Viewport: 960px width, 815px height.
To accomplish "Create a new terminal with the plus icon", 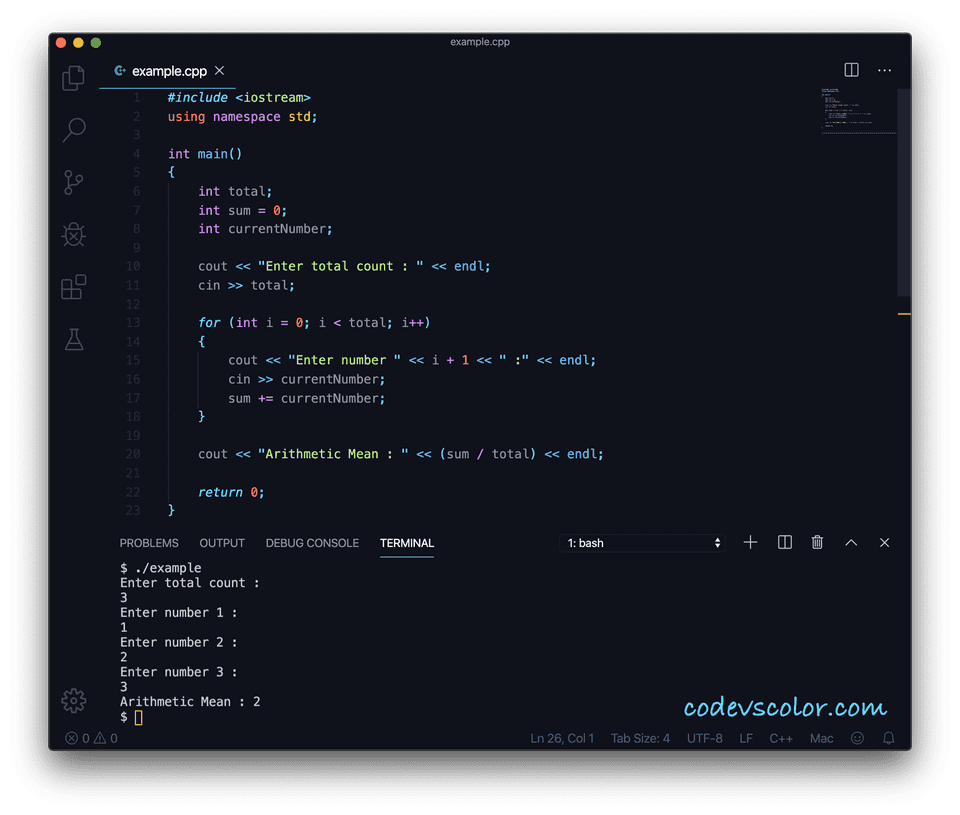I will click(750, 542).
